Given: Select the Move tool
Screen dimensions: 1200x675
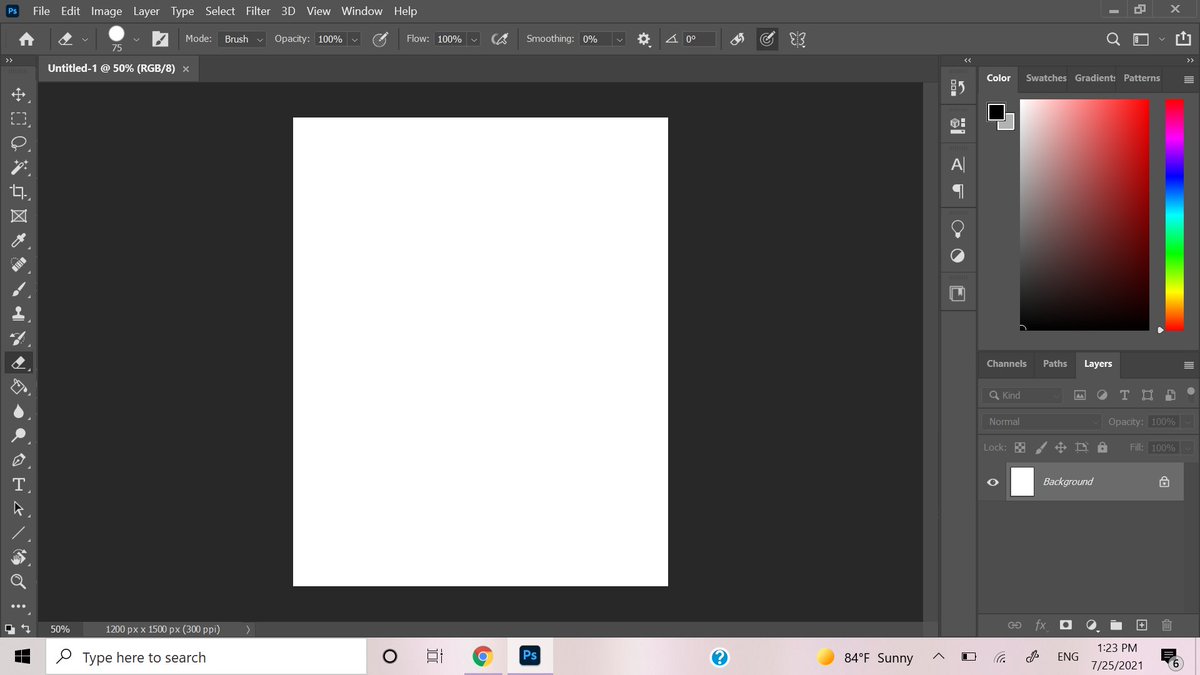Looking at the screenshot, I should tap(18, 95).
